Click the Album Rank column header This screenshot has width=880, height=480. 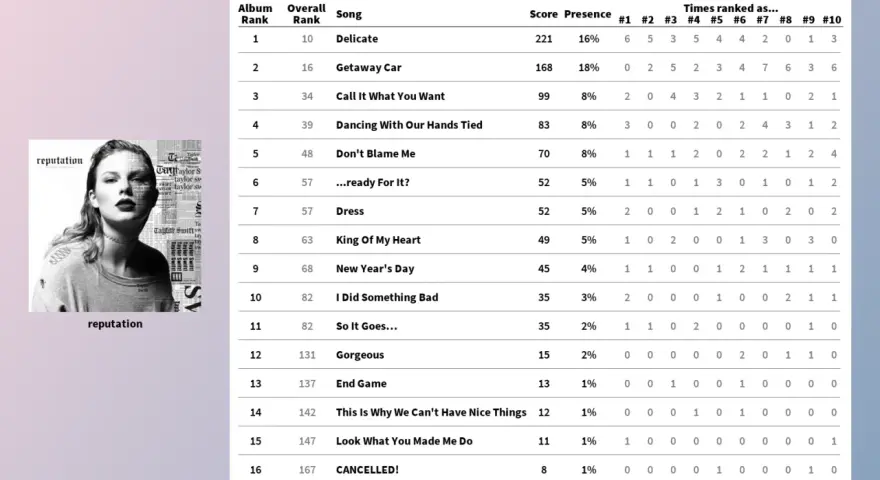[255, 14]
